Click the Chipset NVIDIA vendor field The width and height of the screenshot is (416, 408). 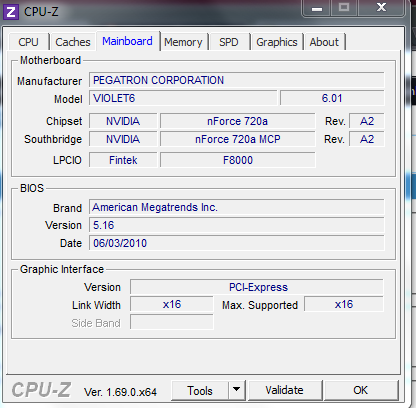tap(123, 121)
